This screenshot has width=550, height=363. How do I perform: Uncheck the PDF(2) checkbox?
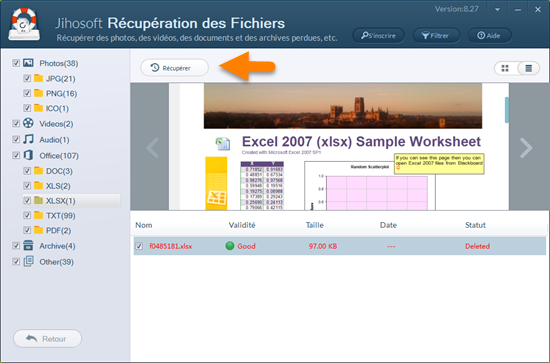point(27,230)
